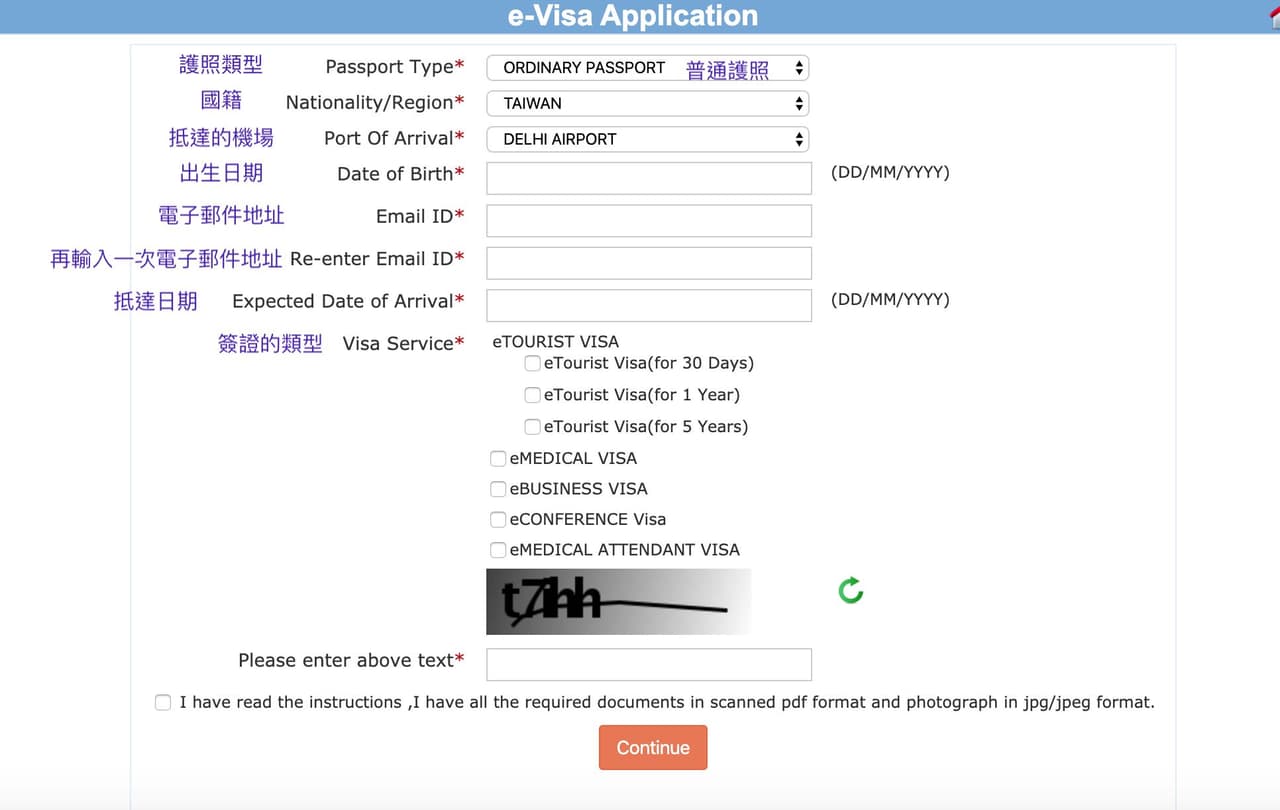Viewport: 1280px width, 810px height.
Task: Click the 國籍 annotation text
Action: [221, 100]
